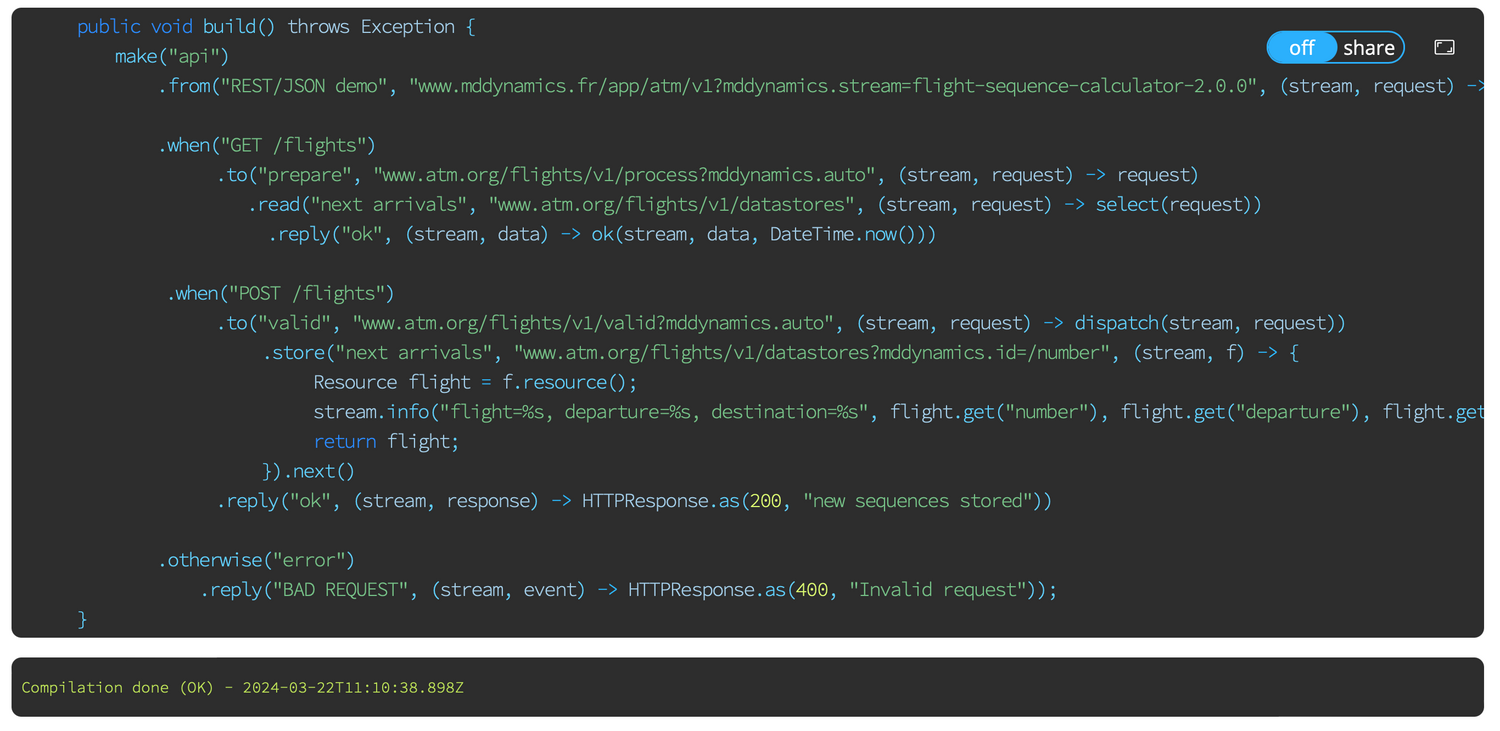
Task: Click the .otherwise("error") method call
Action: point(256,560)
